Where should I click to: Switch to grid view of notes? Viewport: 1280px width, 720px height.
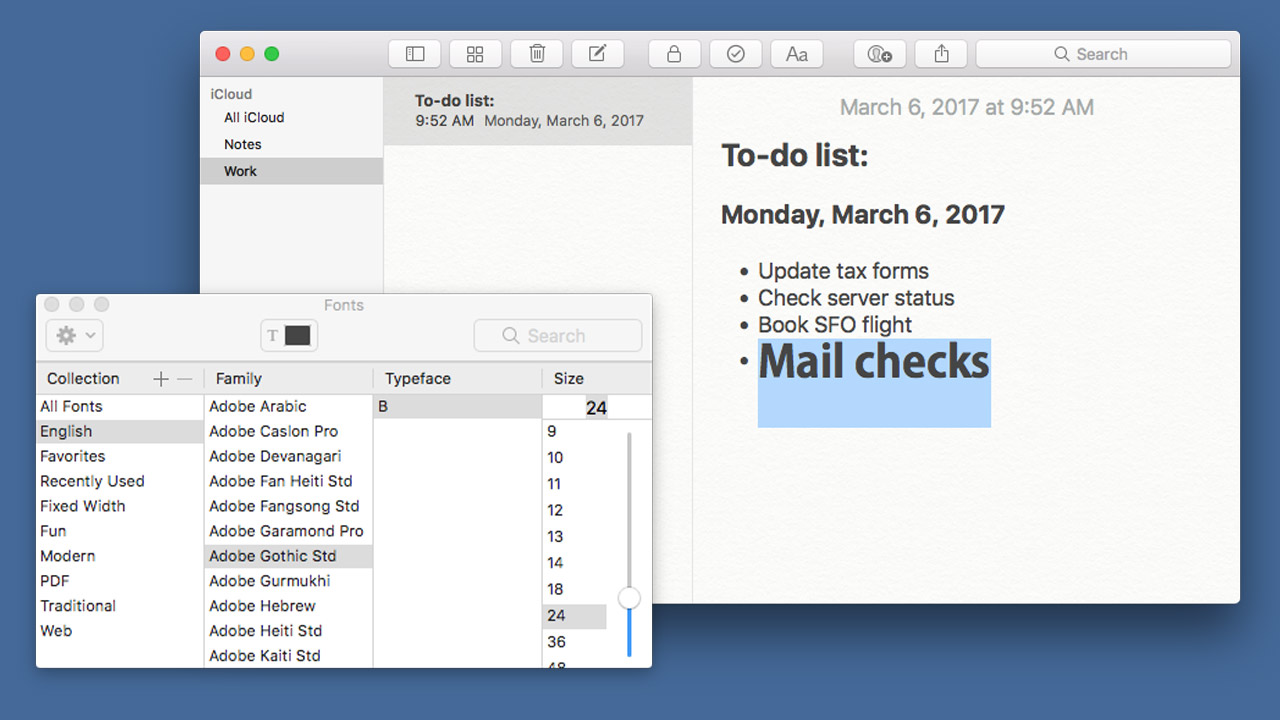coord(475,53)
